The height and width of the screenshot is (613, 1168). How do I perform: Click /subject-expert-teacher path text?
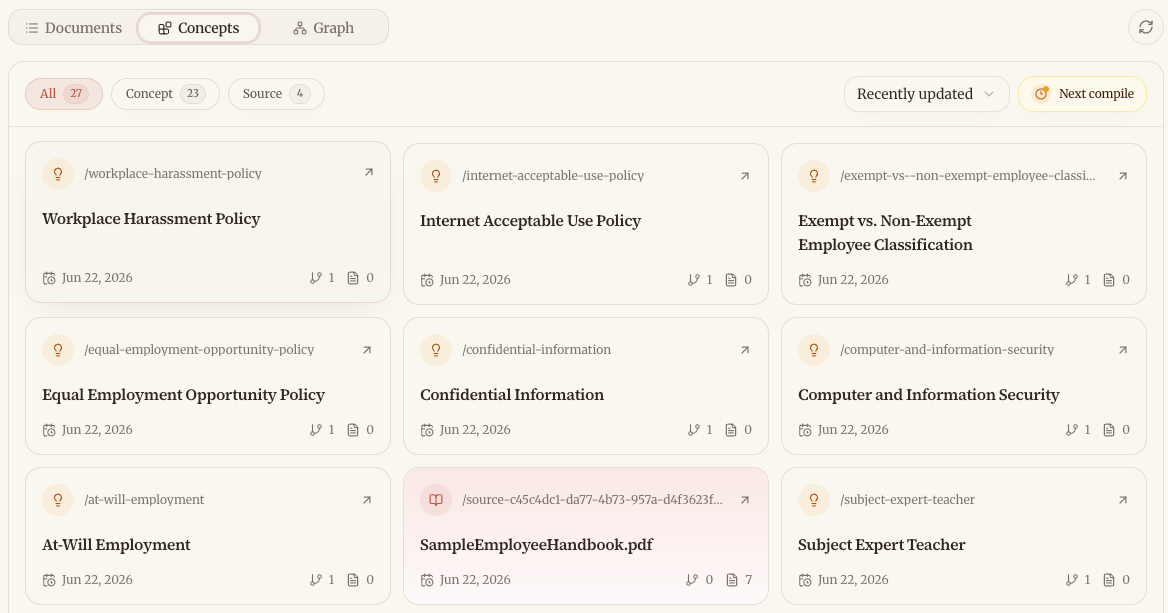click(x=907, y=500)
